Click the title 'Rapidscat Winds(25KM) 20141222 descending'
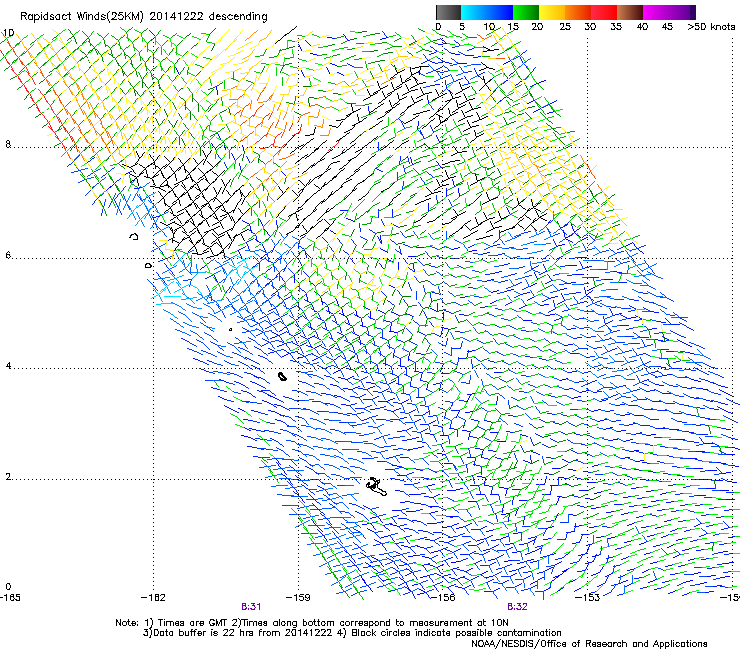Viewport: 740px width, 650px height. pyautogui.click(x=143, y=17)
